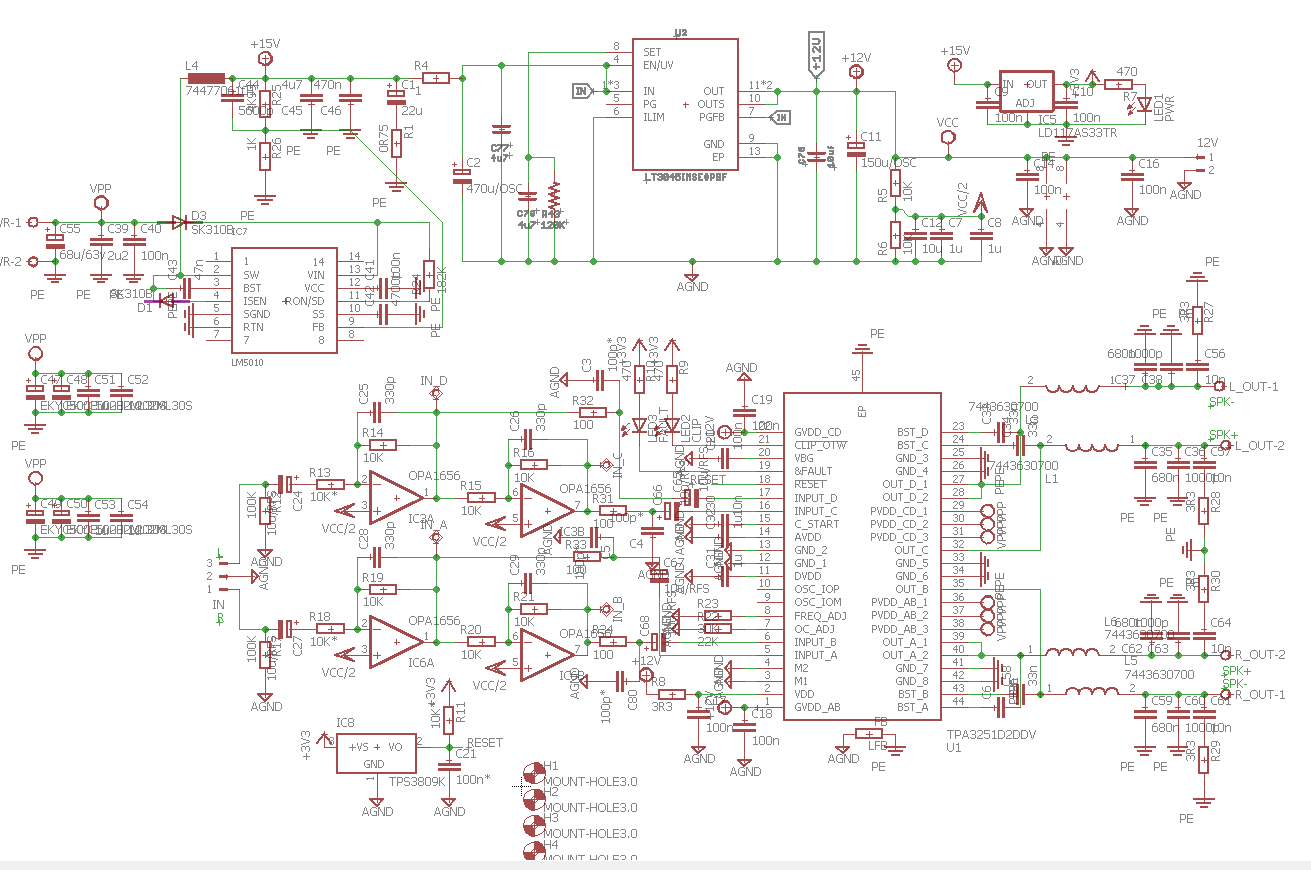Select resistor R15 10K
This screenshot has height=870, width=1311.
(481, 497)
